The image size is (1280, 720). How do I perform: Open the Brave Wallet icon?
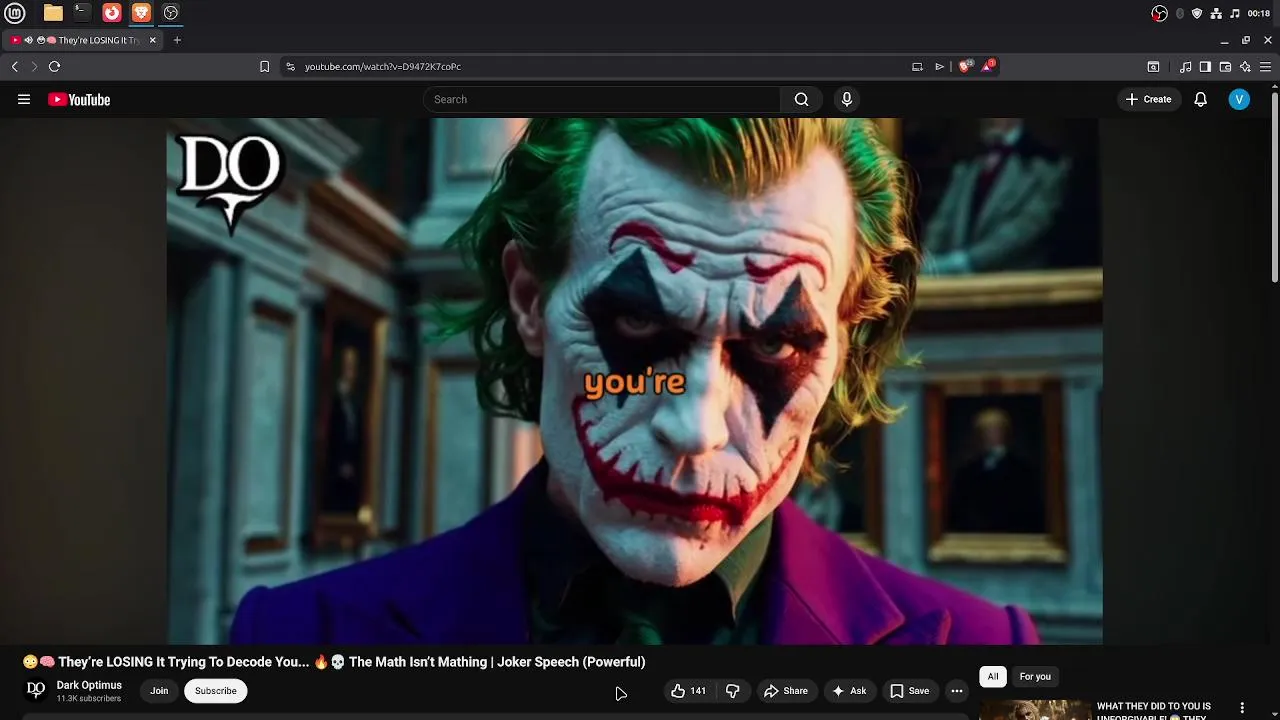[1225, 67]
